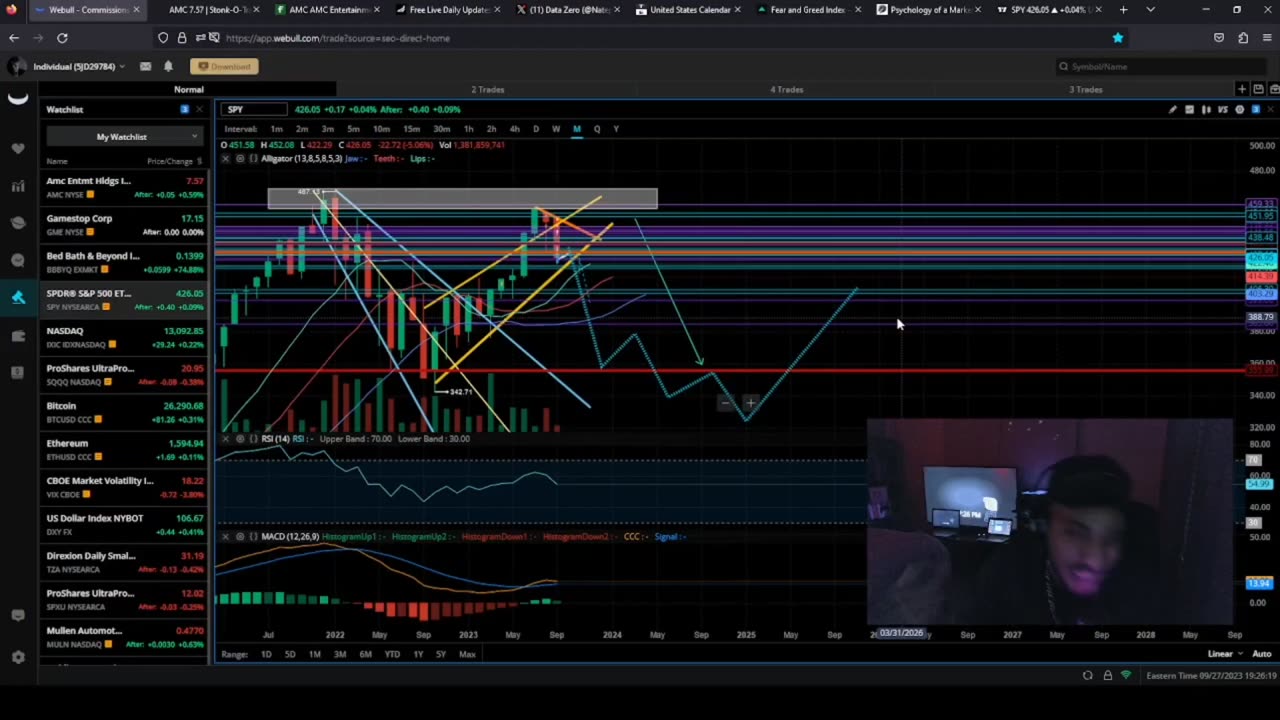Image resolution: width=1280 pixels, height=720 pixels.
Task: Open chart settings circle icon
Action: click(1240, 109)
